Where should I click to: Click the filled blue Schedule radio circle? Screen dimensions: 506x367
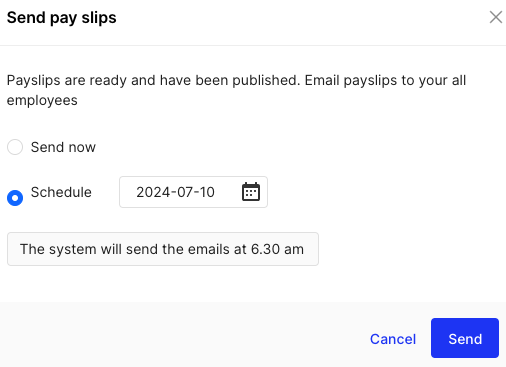pos(15,198)
